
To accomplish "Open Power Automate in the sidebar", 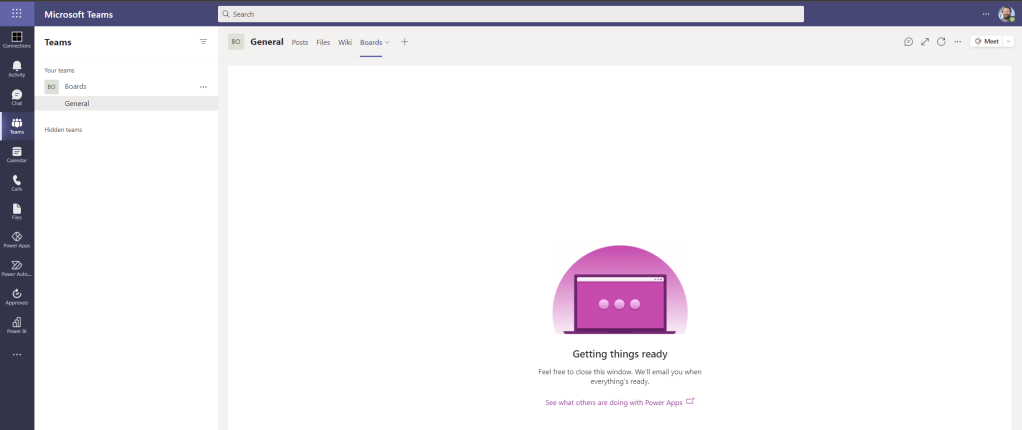I will 17,267.
